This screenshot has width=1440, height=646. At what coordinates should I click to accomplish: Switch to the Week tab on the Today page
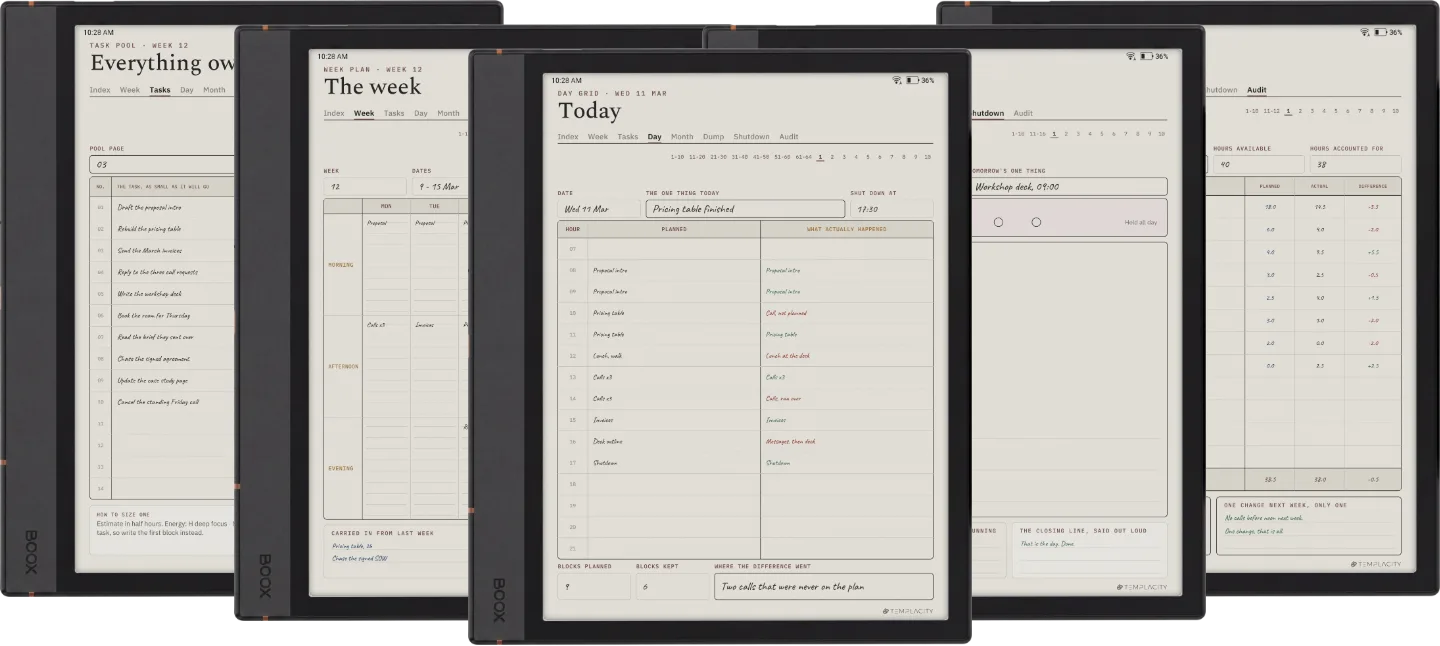(x=598, y=137)
